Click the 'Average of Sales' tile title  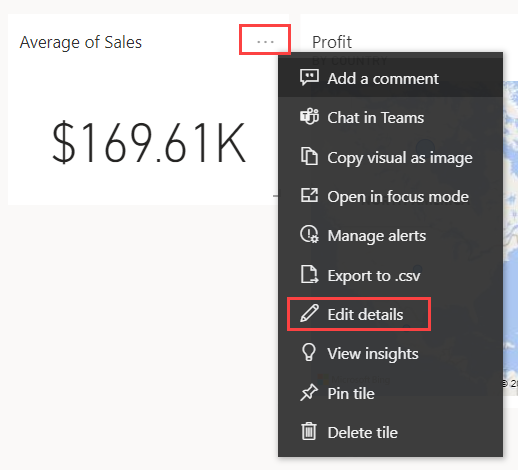pyautogui.click(x=81, y=42)
